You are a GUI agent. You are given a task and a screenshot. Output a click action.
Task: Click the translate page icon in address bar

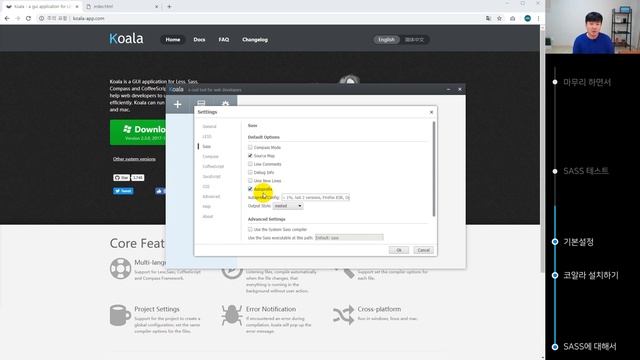tap(488, 18)
